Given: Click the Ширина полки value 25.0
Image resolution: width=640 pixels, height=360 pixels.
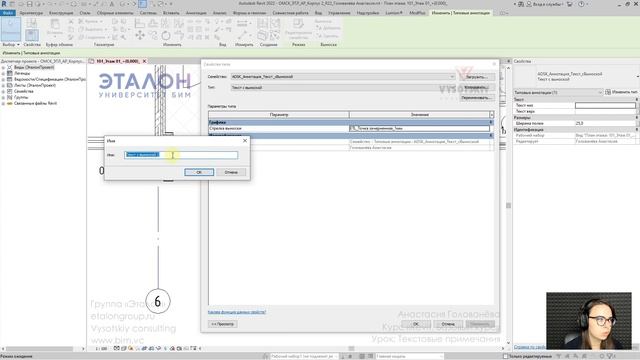Looking at the screenshot, I should click(605, 123).
